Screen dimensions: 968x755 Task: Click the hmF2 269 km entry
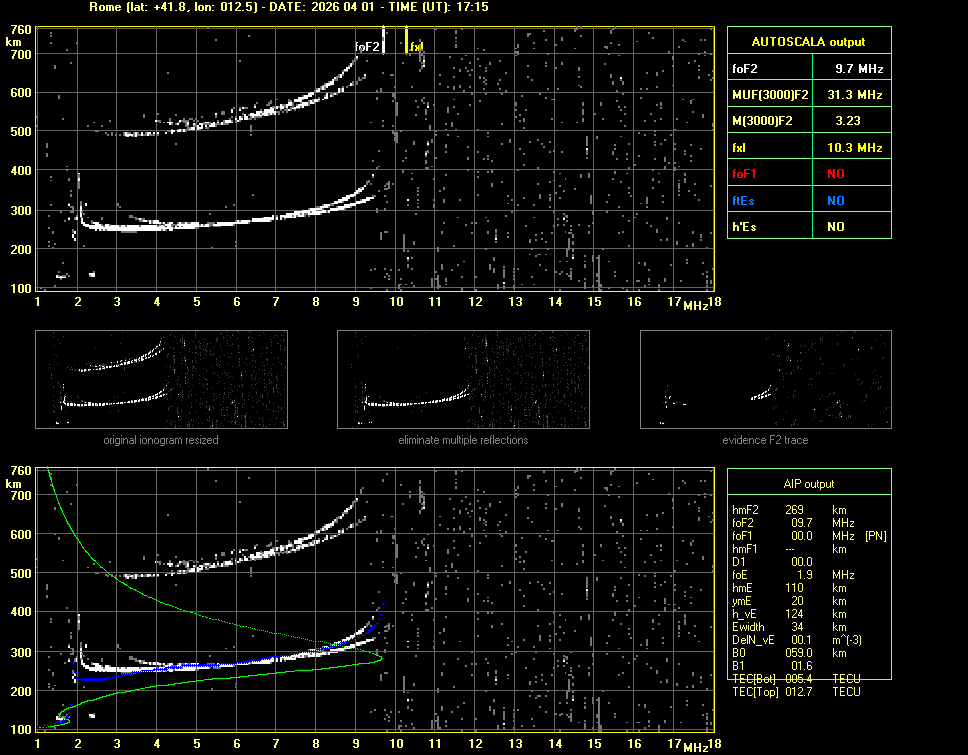tap(795, 510)
